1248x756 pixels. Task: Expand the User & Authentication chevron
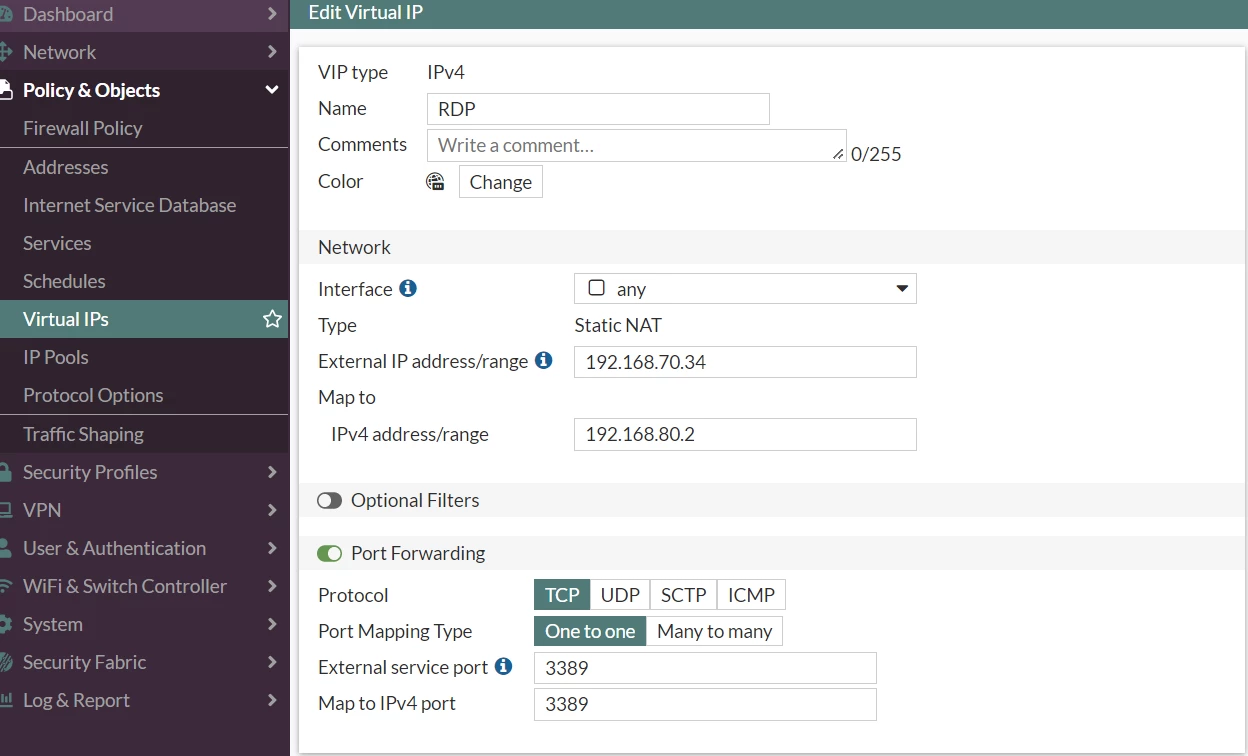coord(272,548)
